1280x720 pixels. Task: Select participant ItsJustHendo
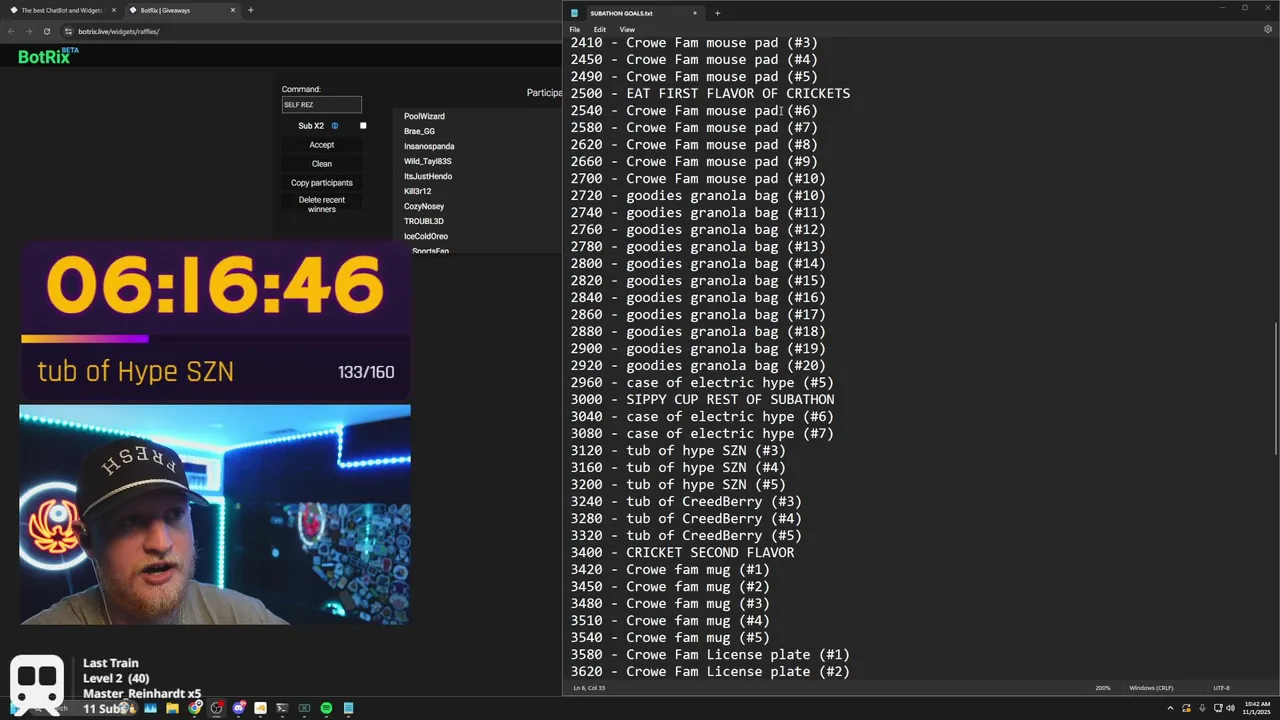coord(428,176)
